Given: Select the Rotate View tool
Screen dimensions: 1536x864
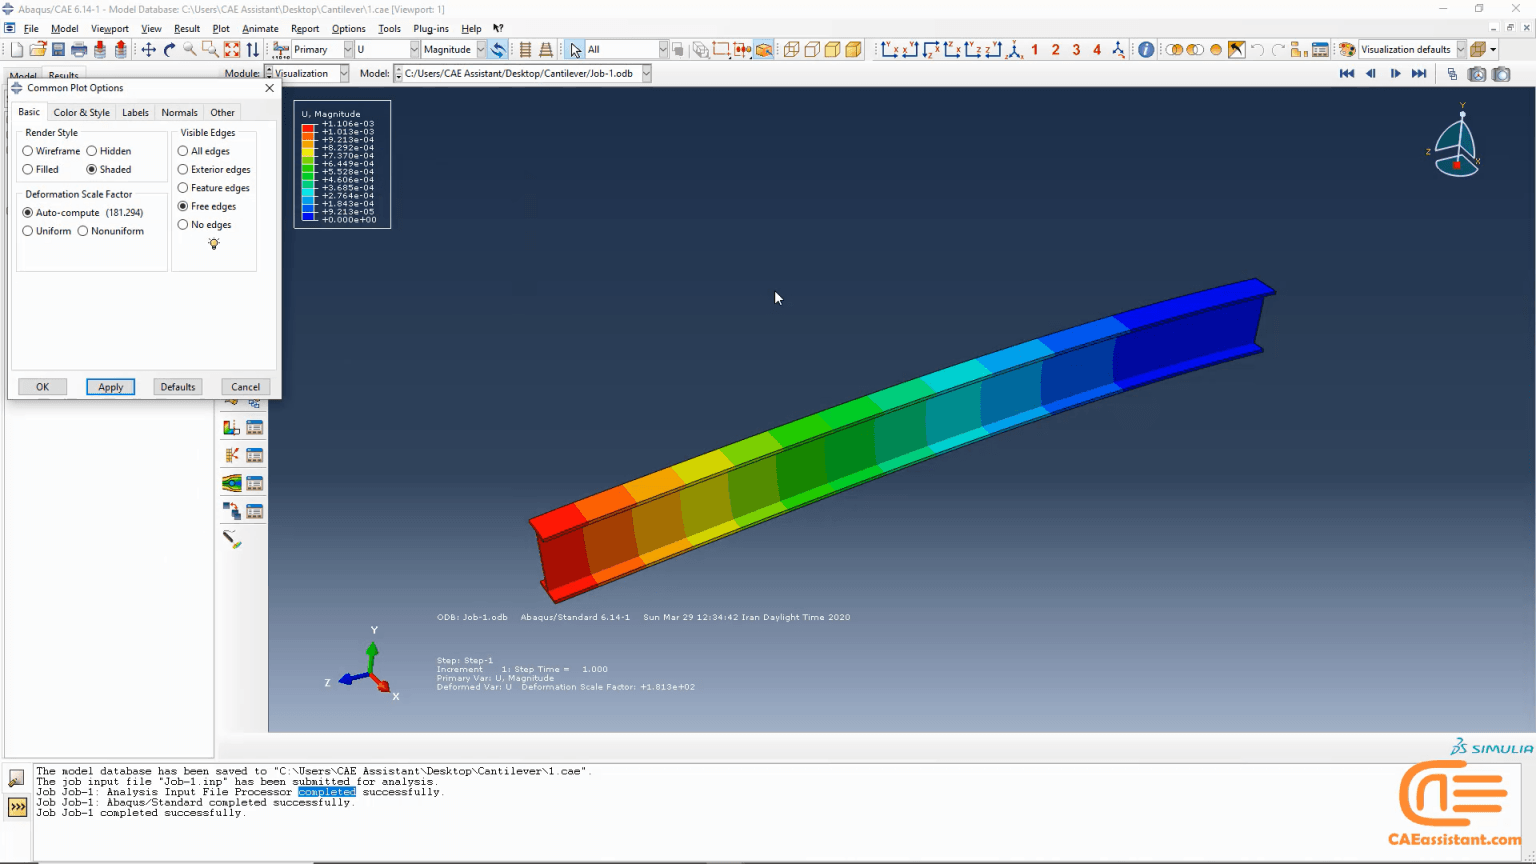Looking at the screenshot, I should [169, 50].
